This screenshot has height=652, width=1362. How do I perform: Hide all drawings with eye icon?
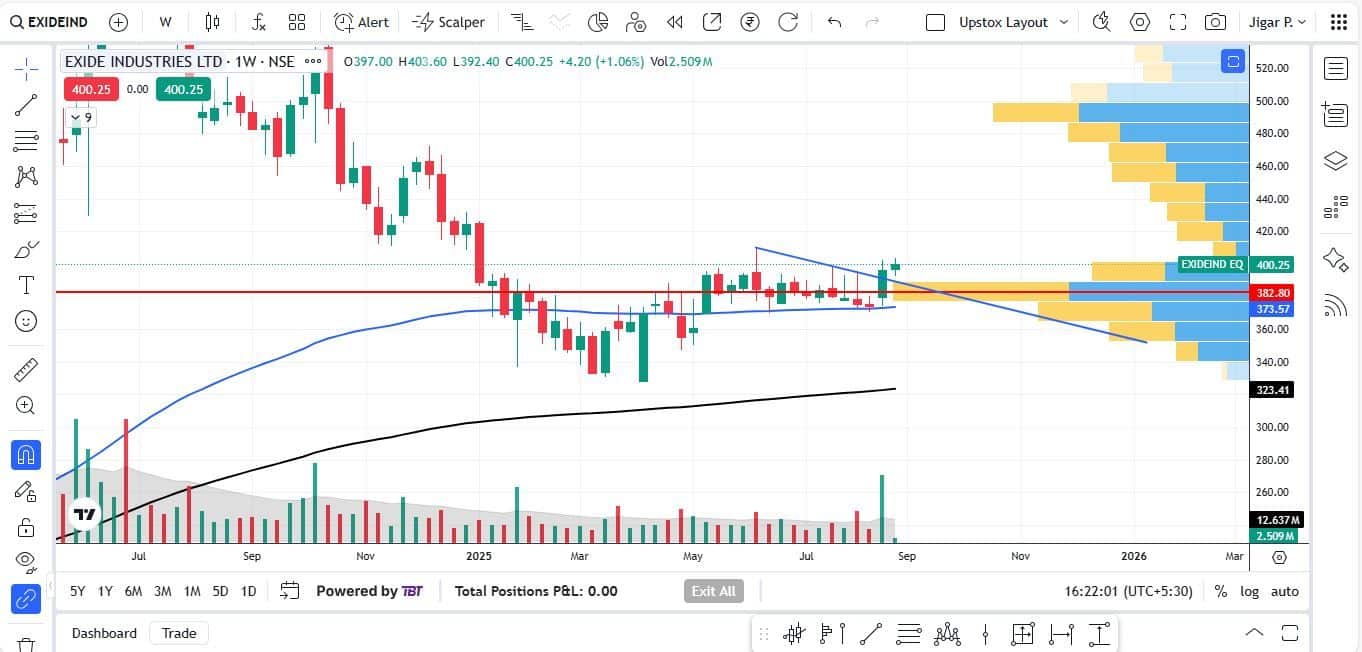27,560
